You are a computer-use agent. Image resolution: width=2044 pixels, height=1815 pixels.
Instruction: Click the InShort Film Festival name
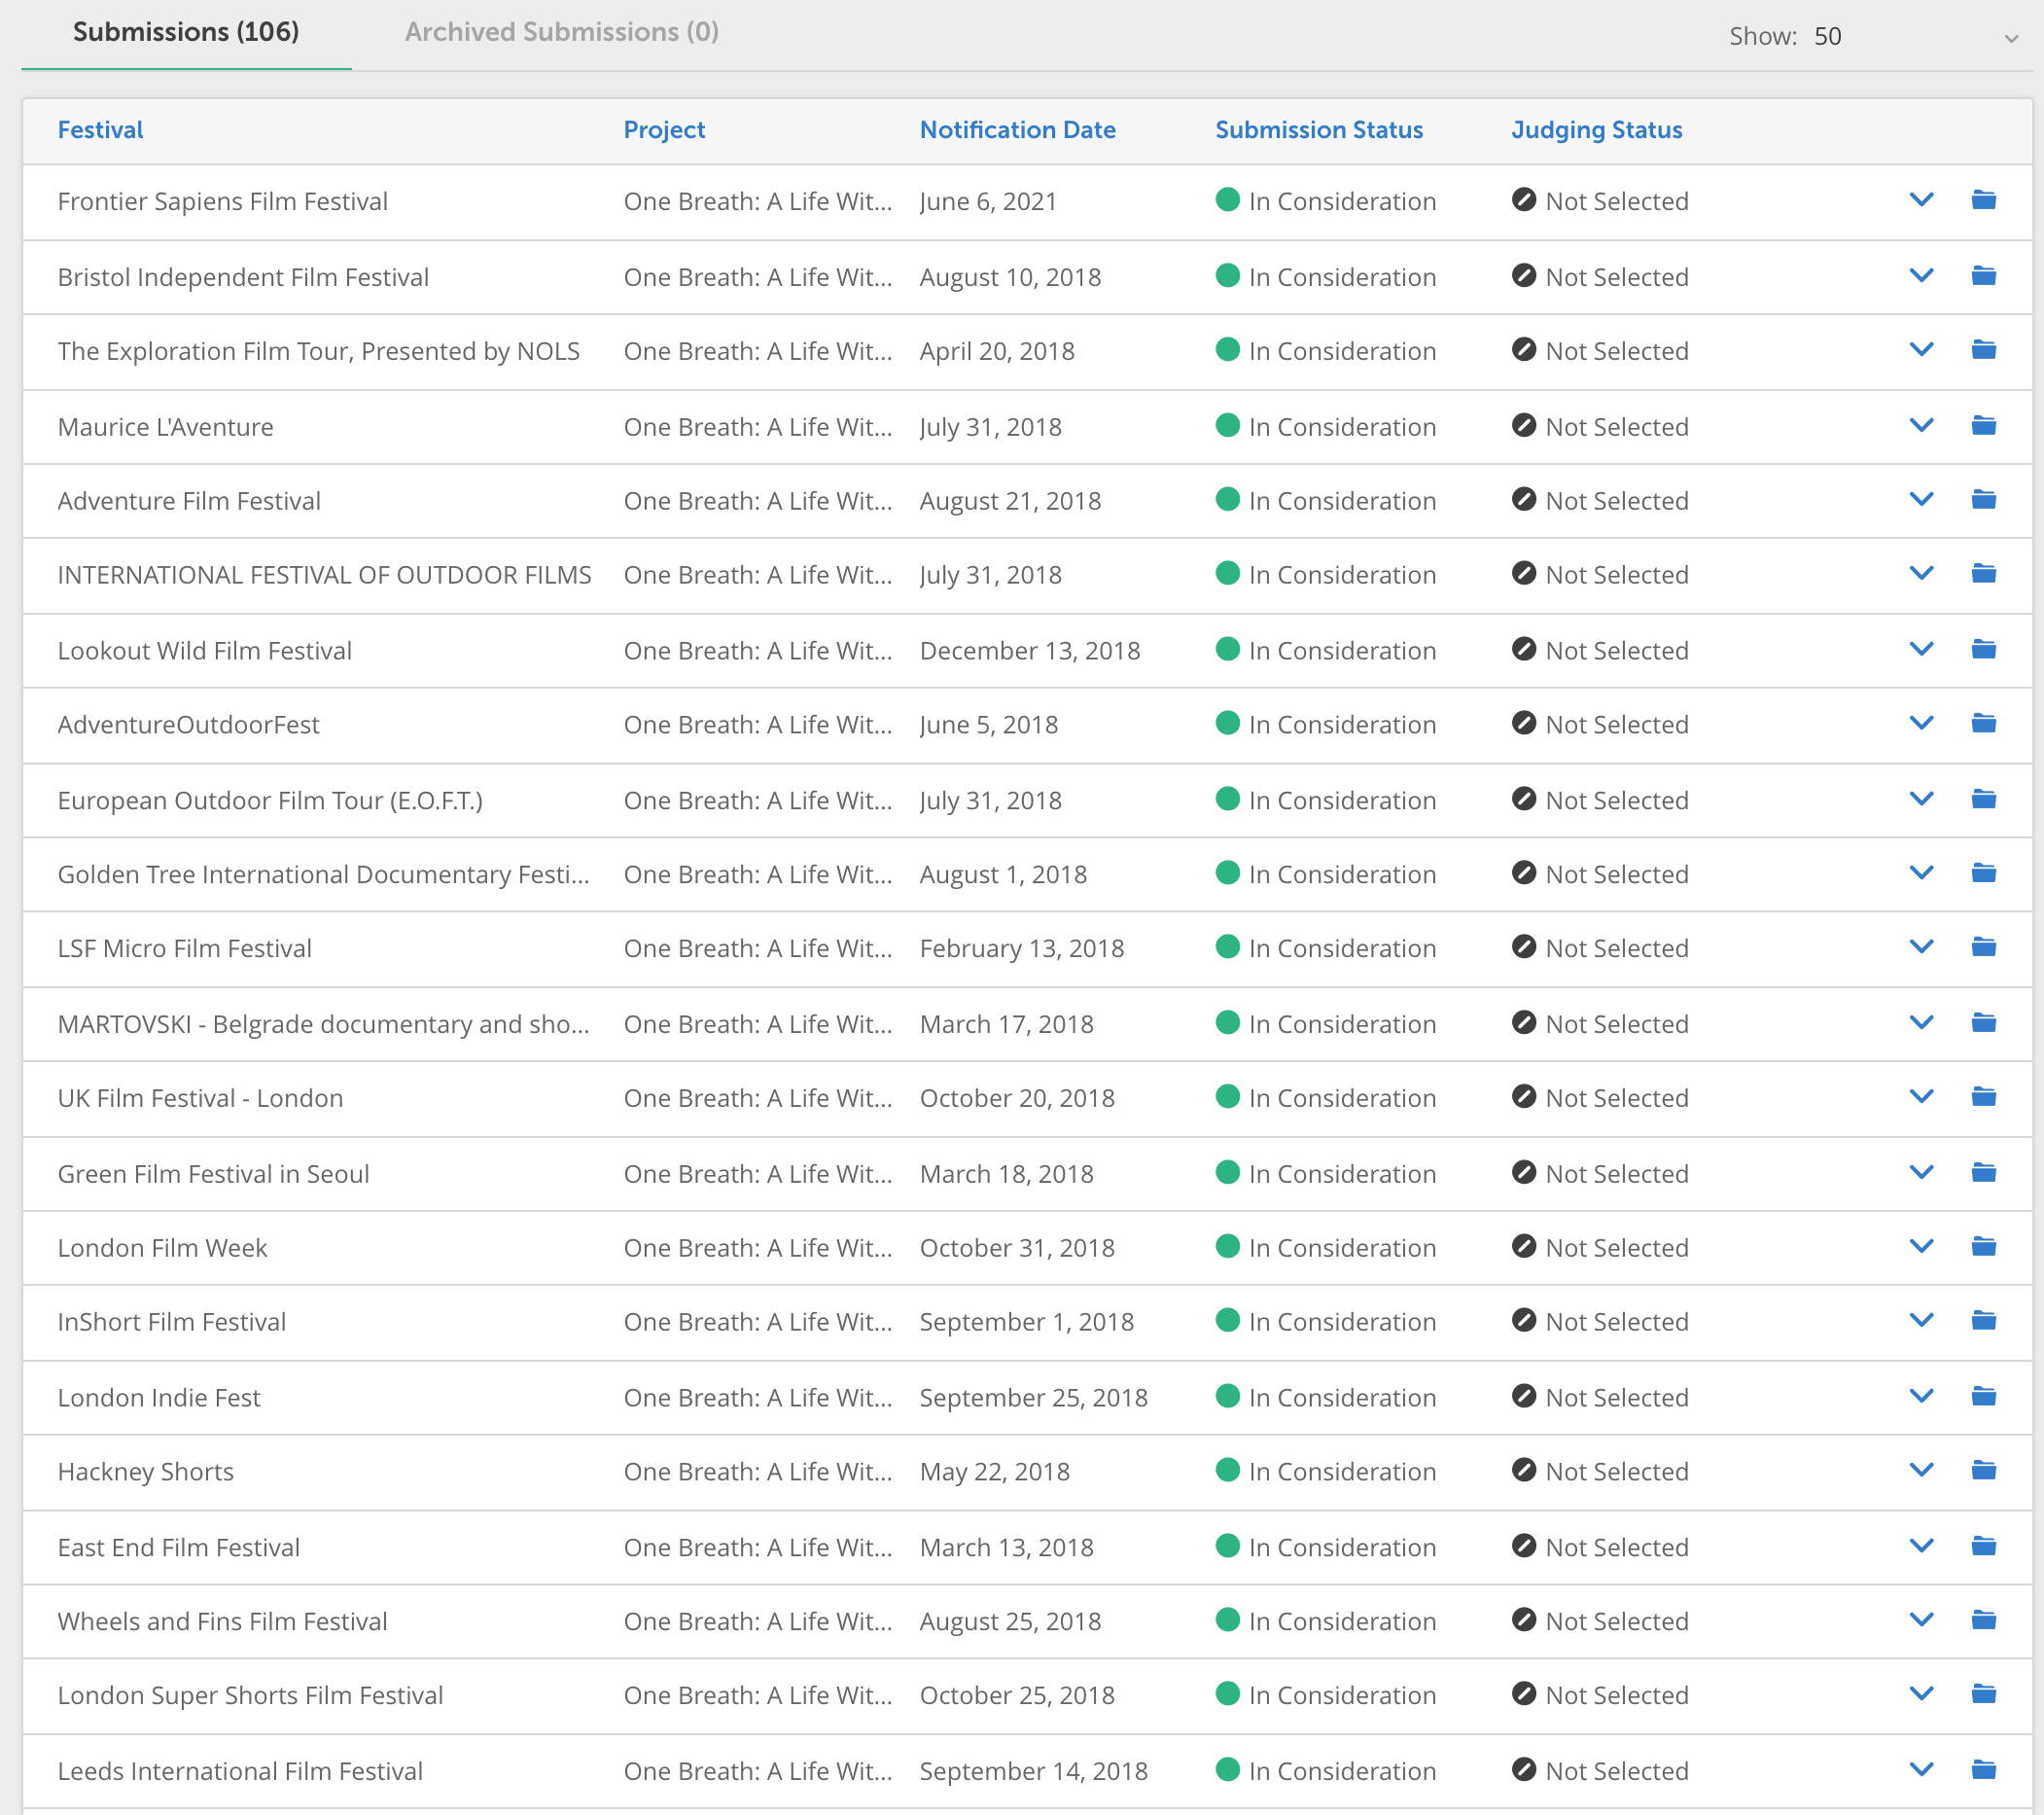[x=172, y=1322]
